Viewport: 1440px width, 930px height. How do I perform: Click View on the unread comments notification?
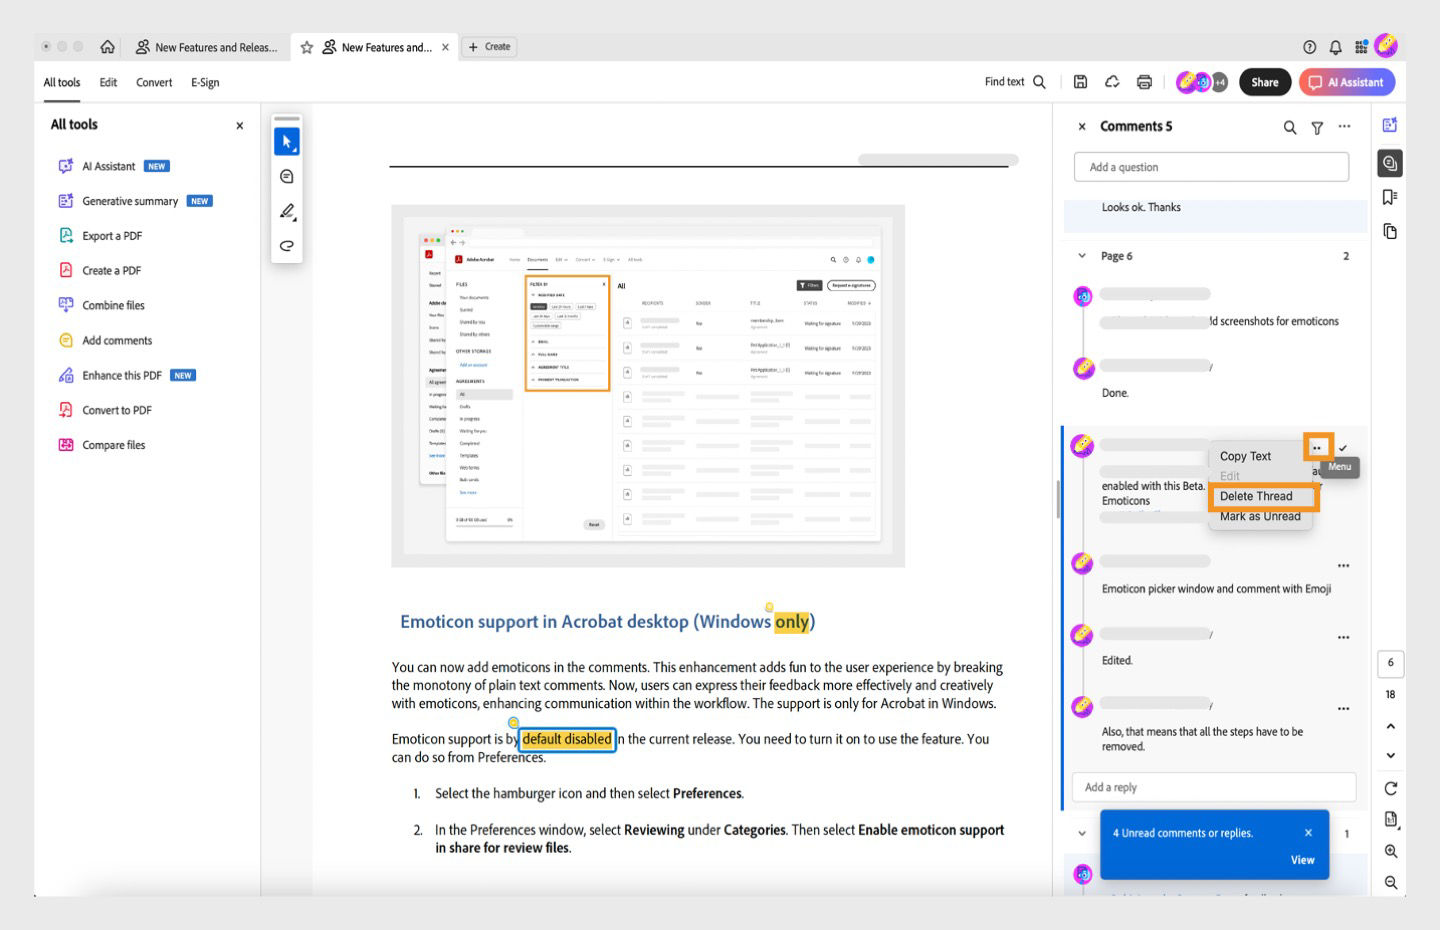[x=1302, y=859]
